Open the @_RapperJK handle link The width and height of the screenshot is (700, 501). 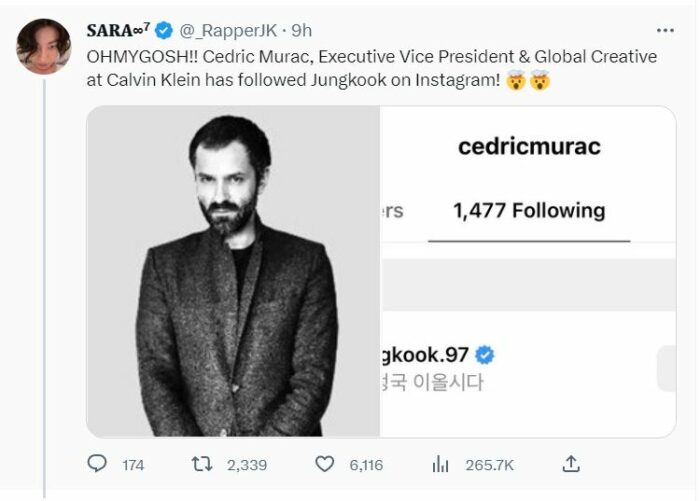[228, 30]
